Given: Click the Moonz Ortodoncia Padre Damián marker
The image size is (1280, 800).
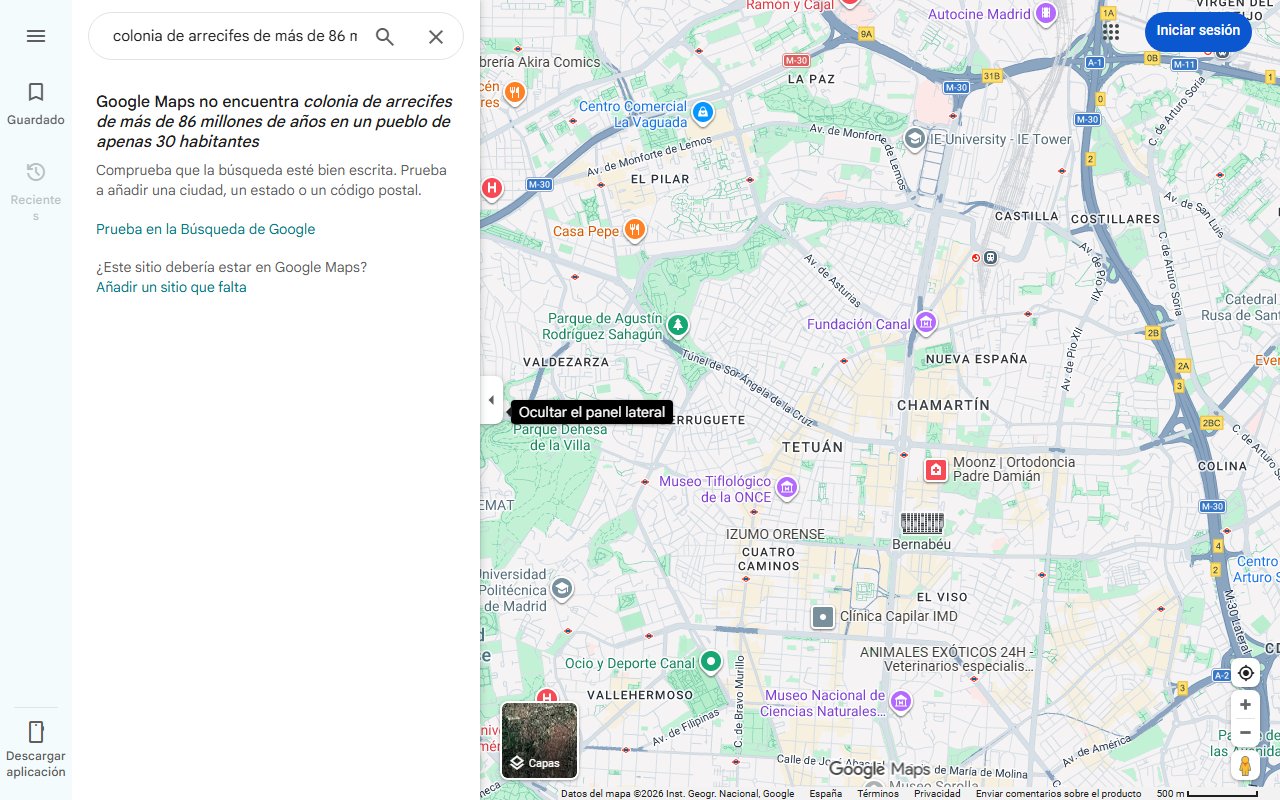Looking at the screenshot, I should (x=935, y=469).
